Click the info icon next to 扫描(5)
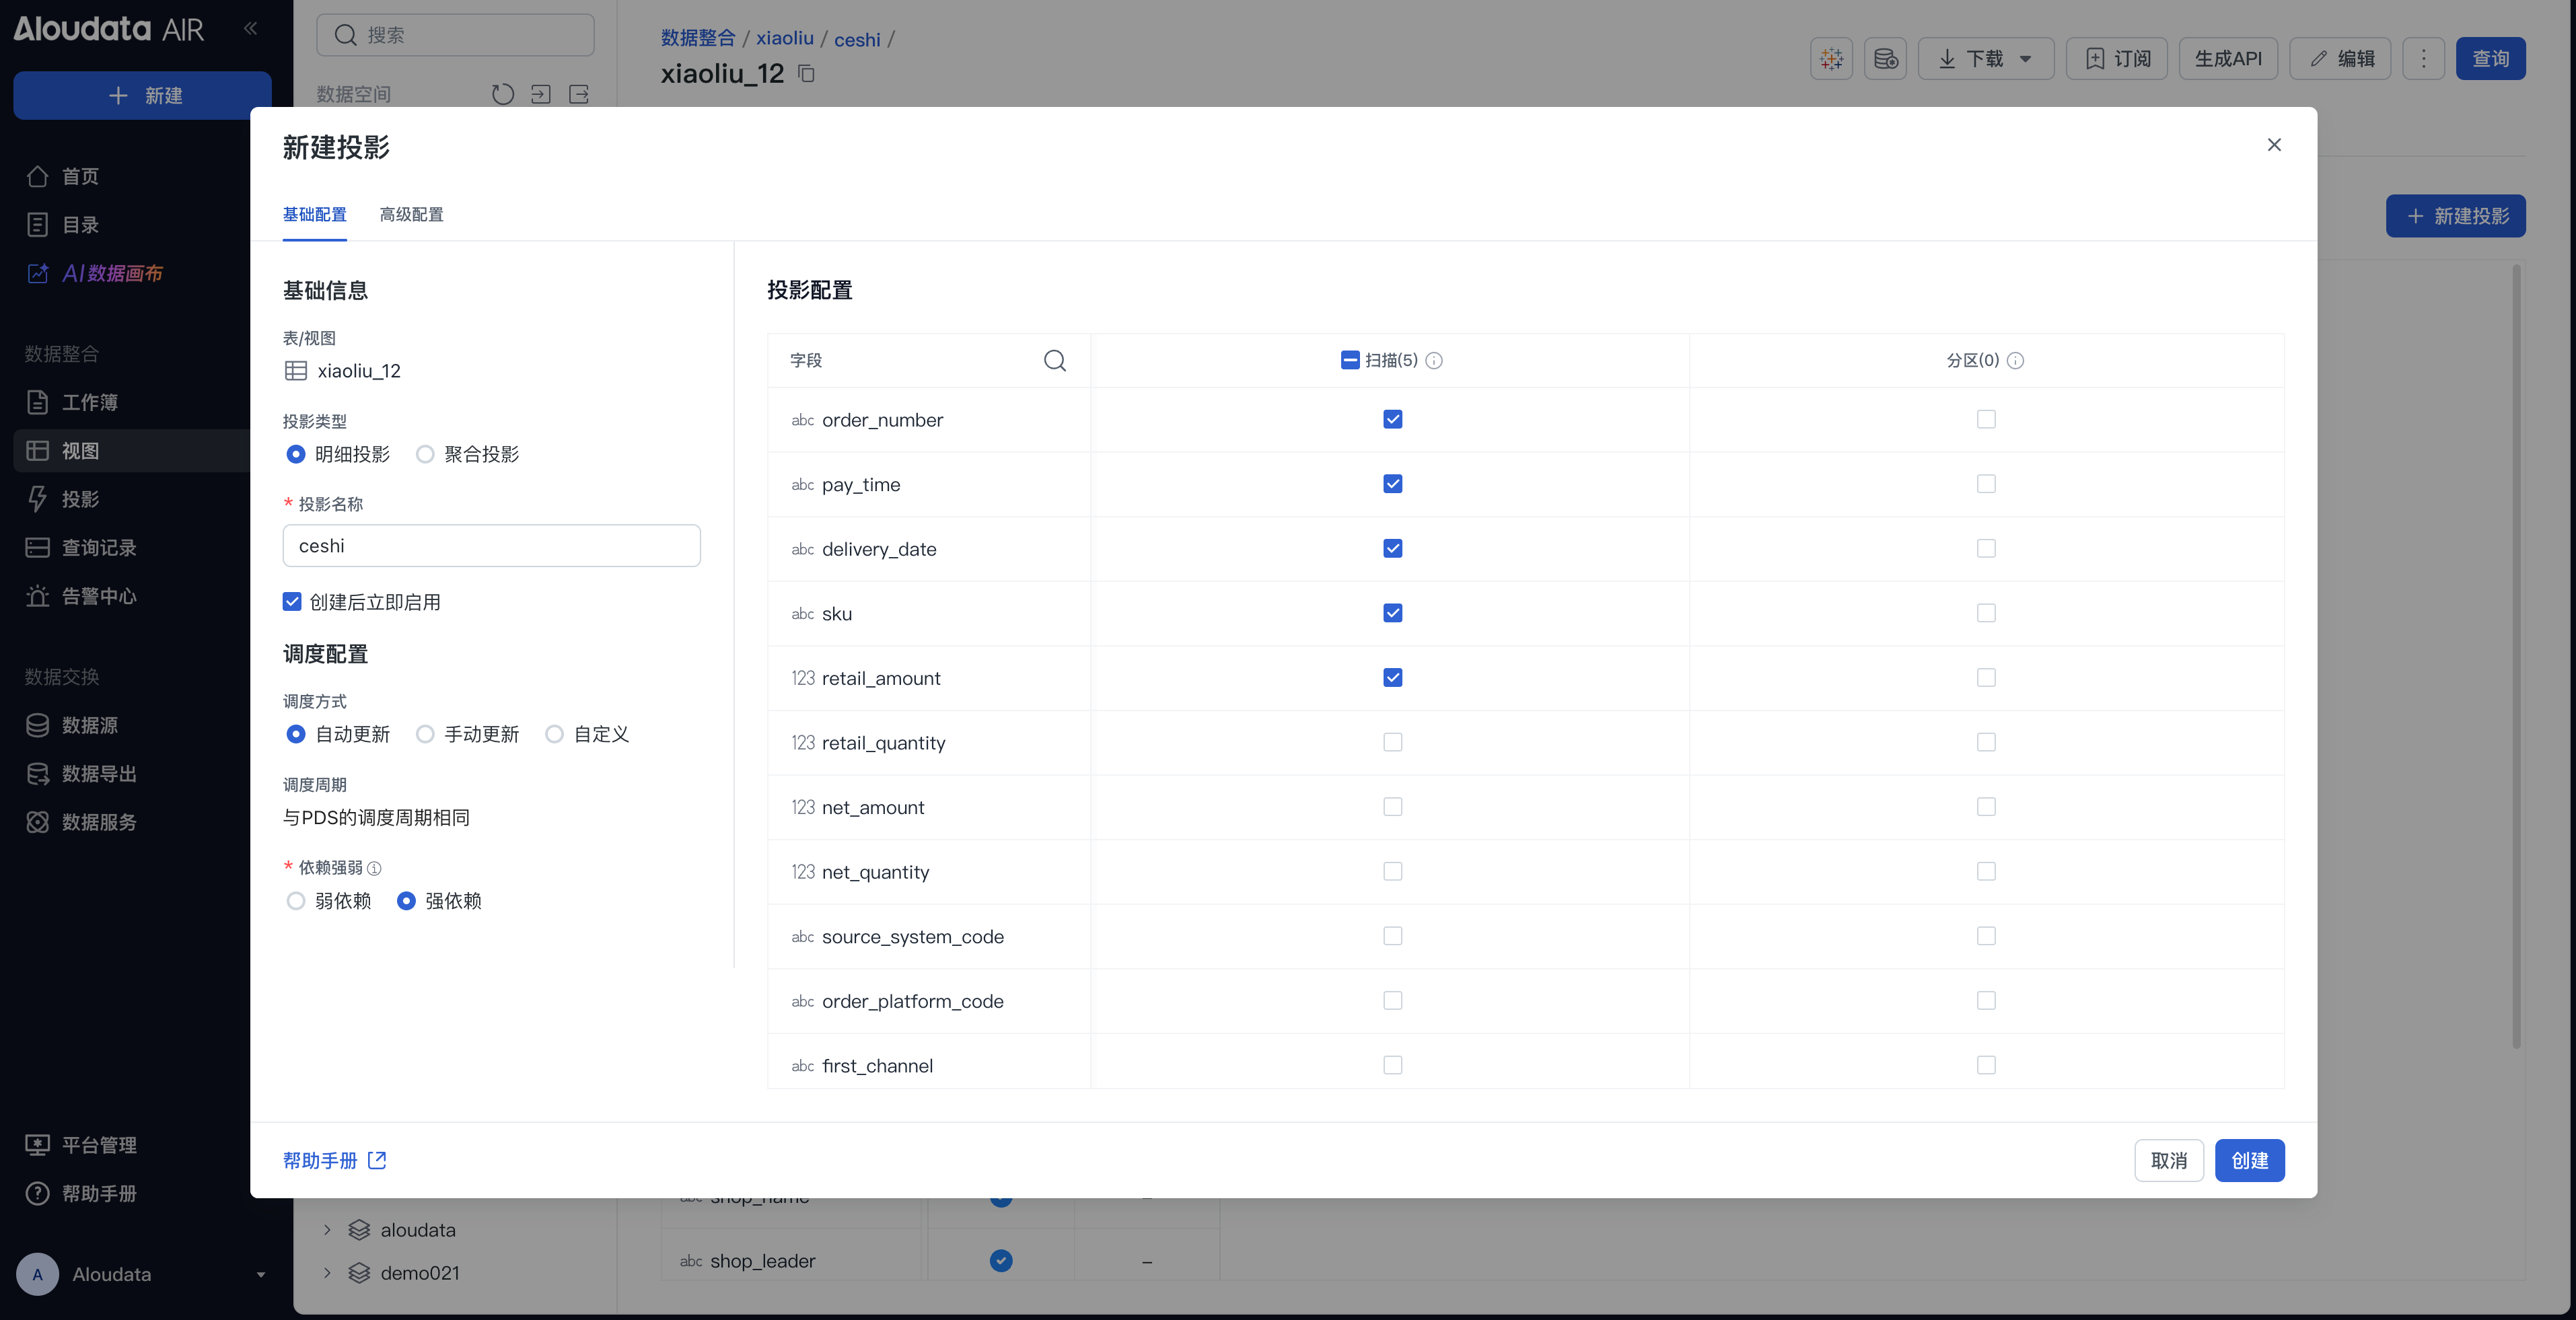Viewport: 2576px width, 1320px height. click(x=1434, y=360)
